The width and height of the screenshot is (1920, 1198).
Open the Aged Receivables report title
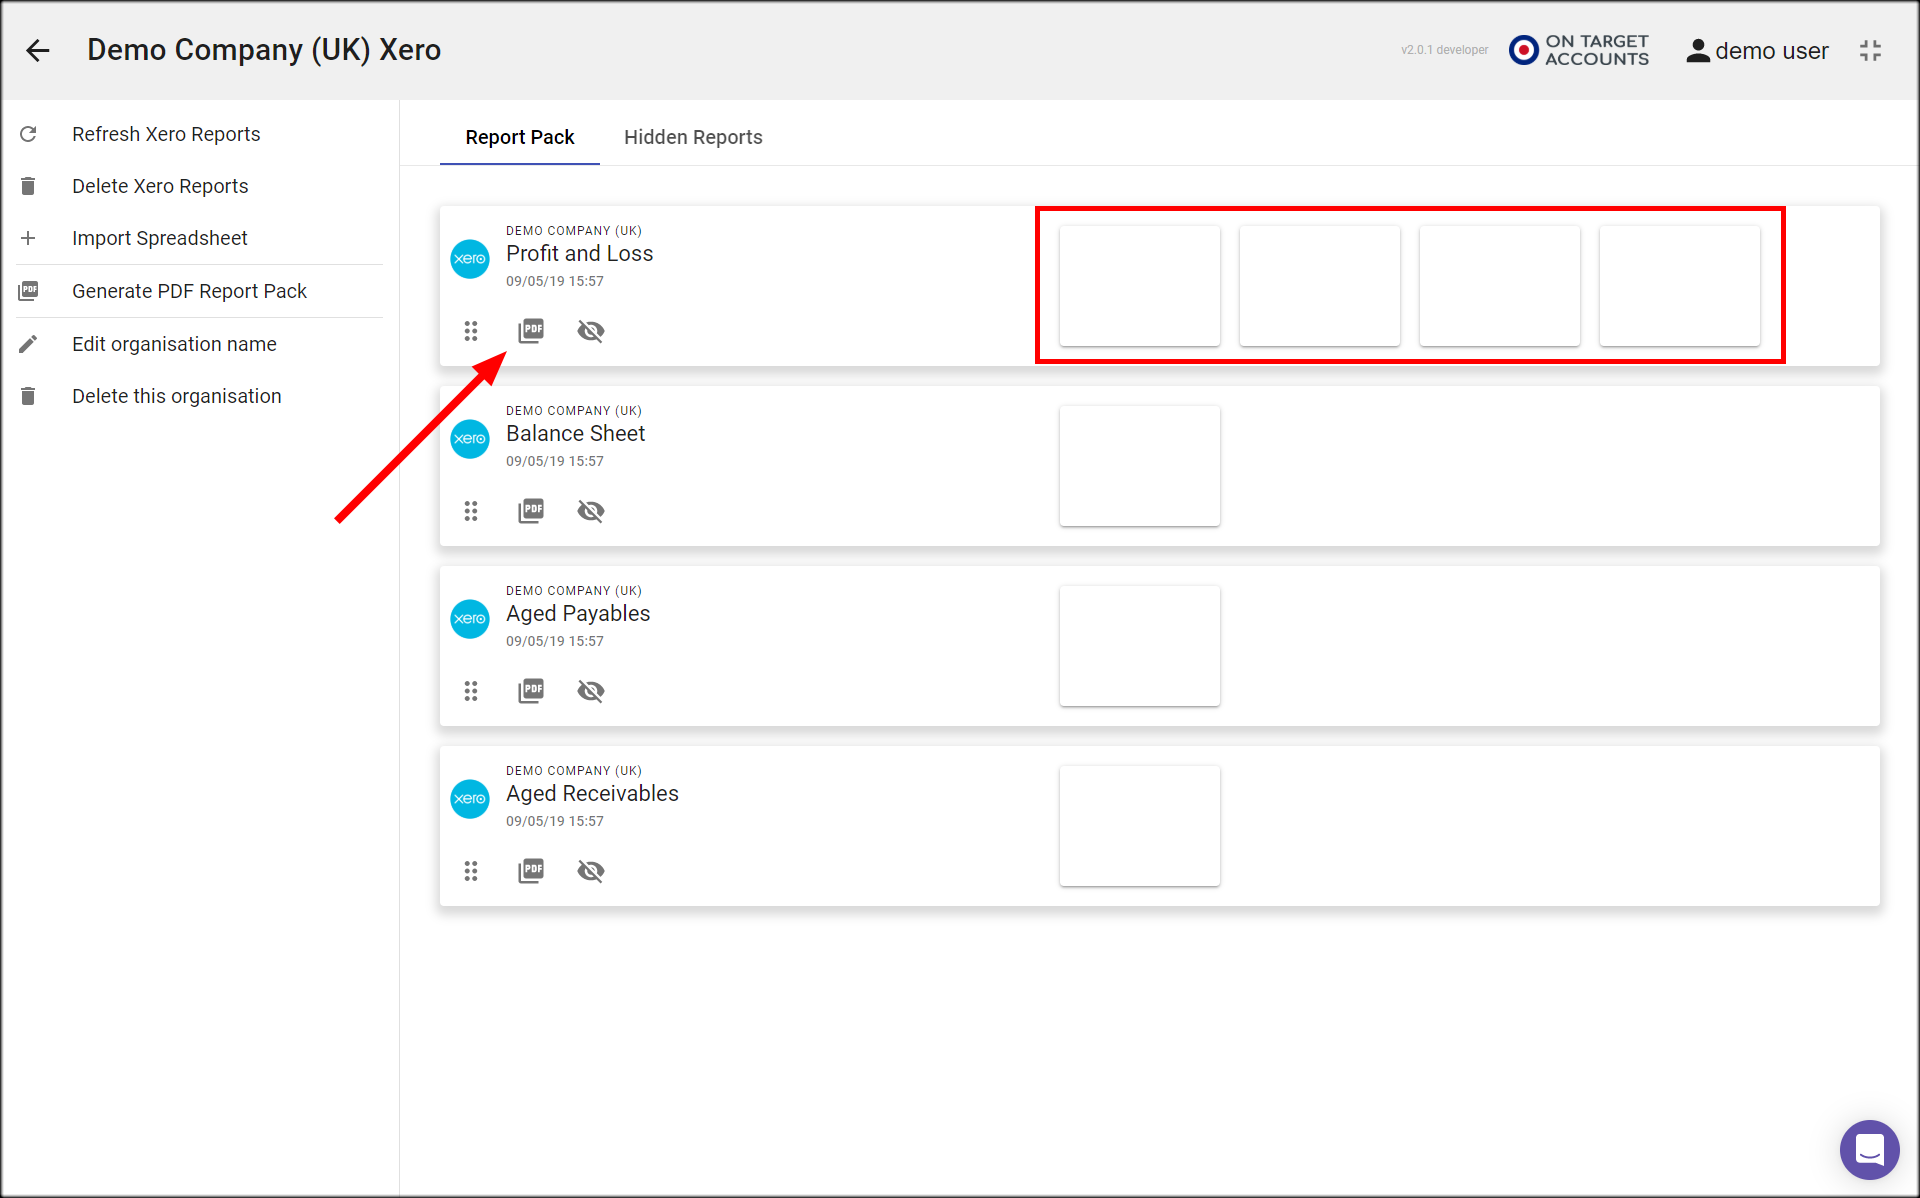(592, 794)
